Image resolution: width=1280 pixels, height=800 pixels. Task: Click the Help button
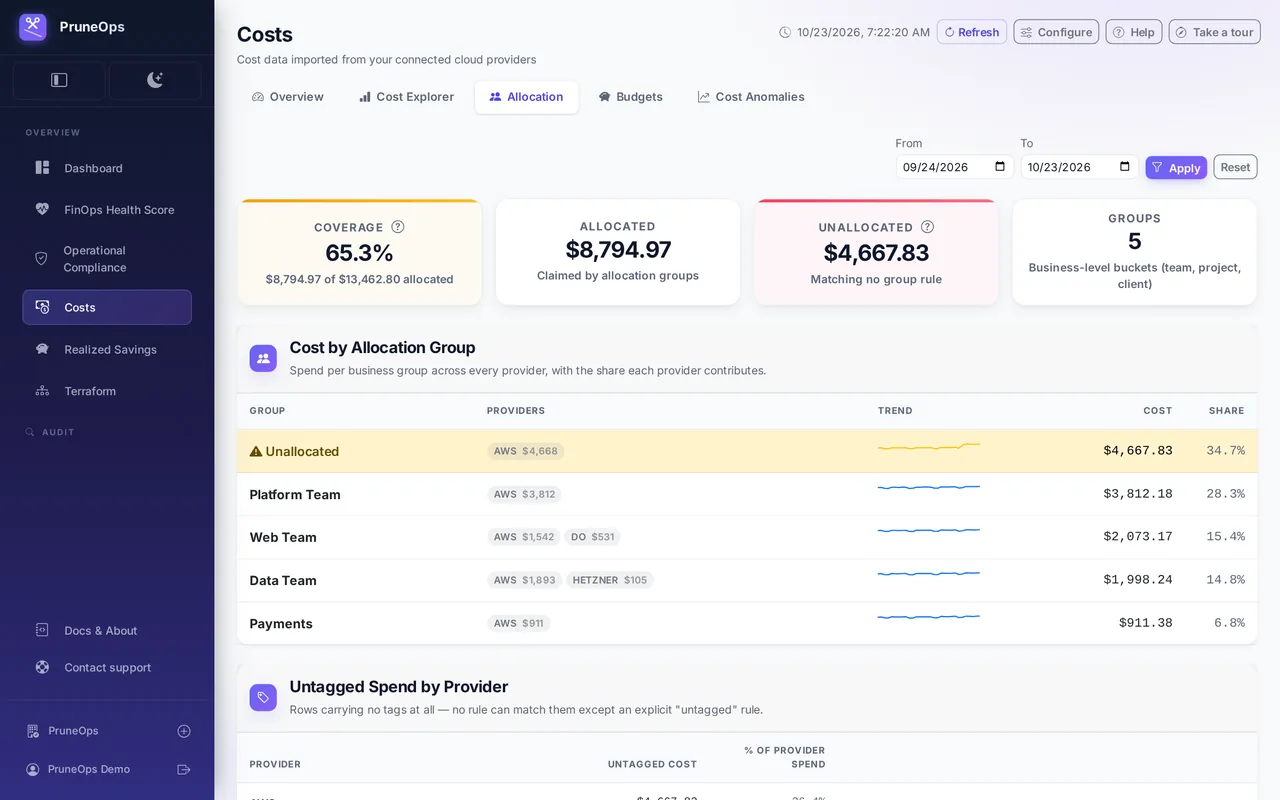point(1134,32)
